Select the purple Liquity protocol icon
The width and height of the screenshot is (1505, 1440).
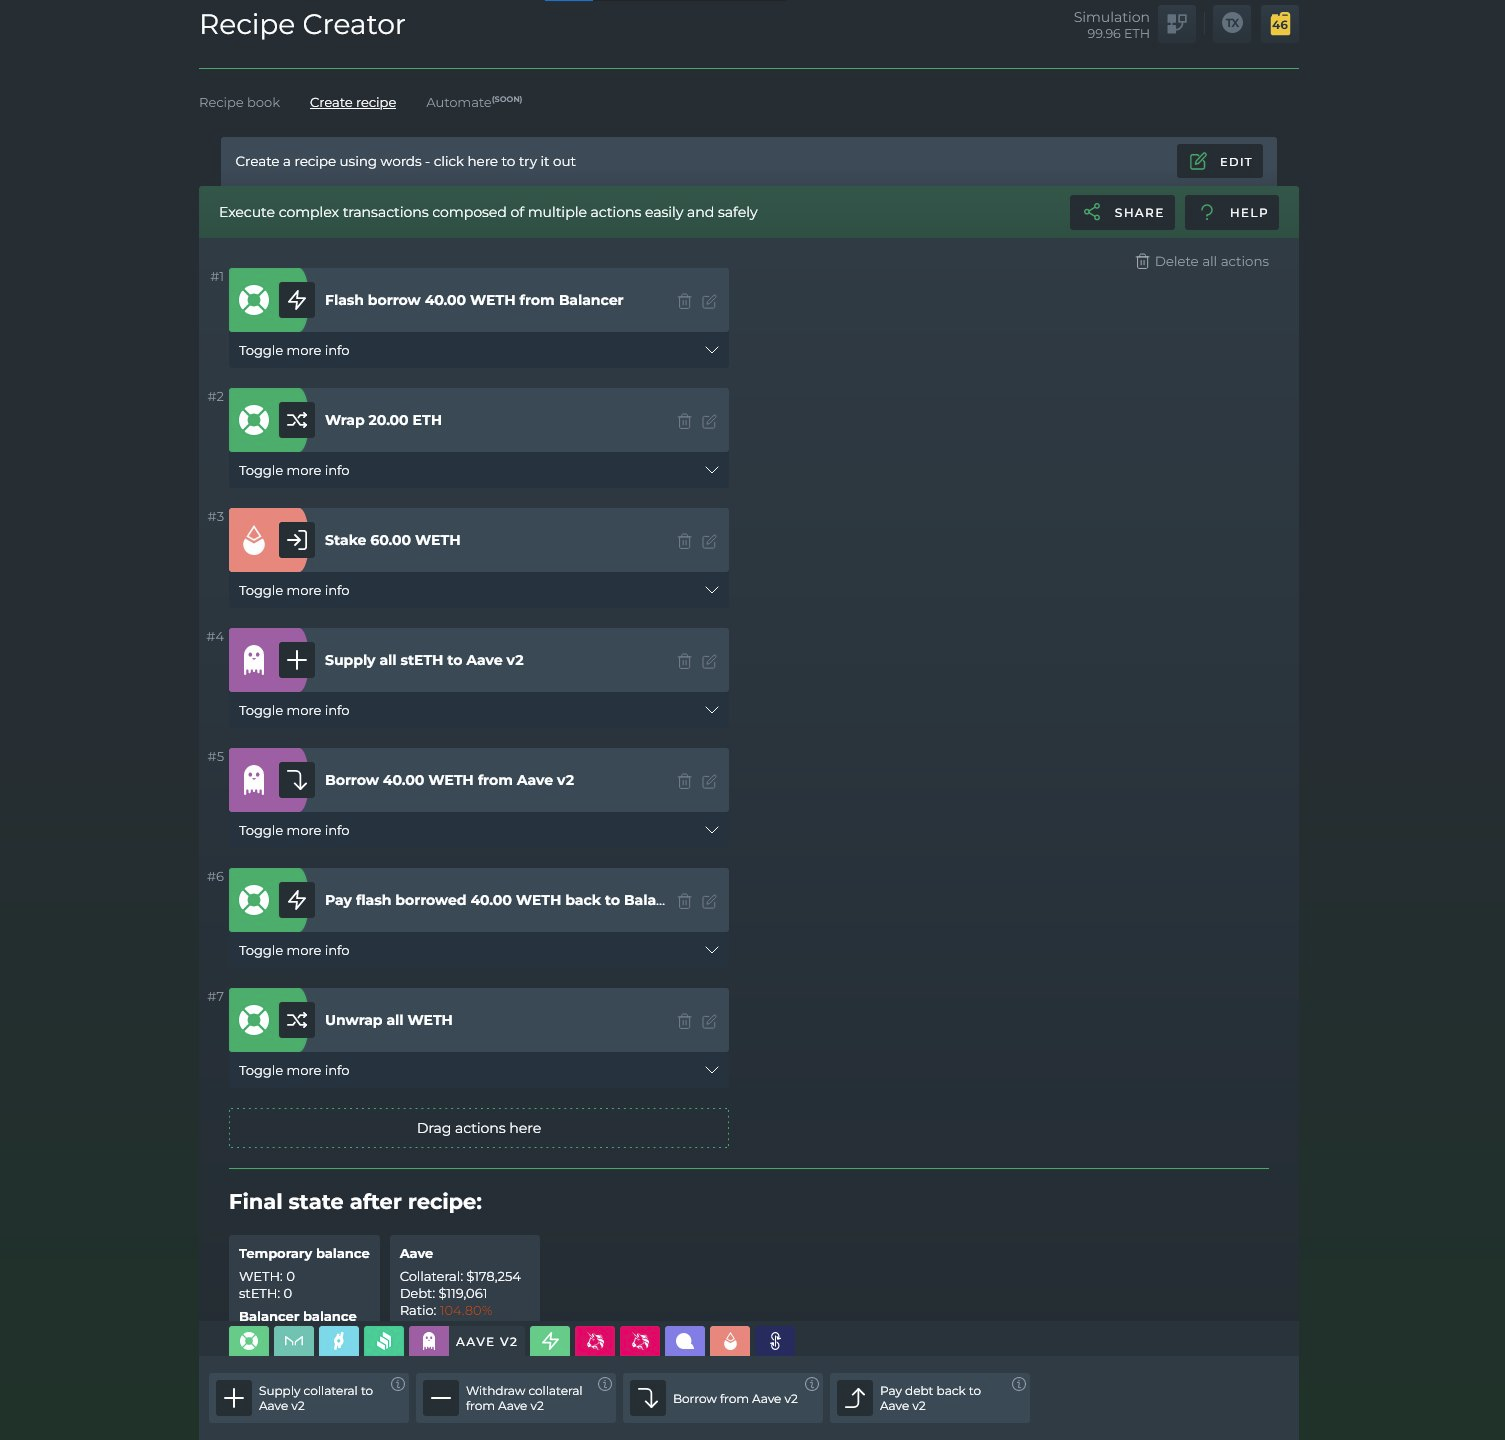[x=685, y=1341]
